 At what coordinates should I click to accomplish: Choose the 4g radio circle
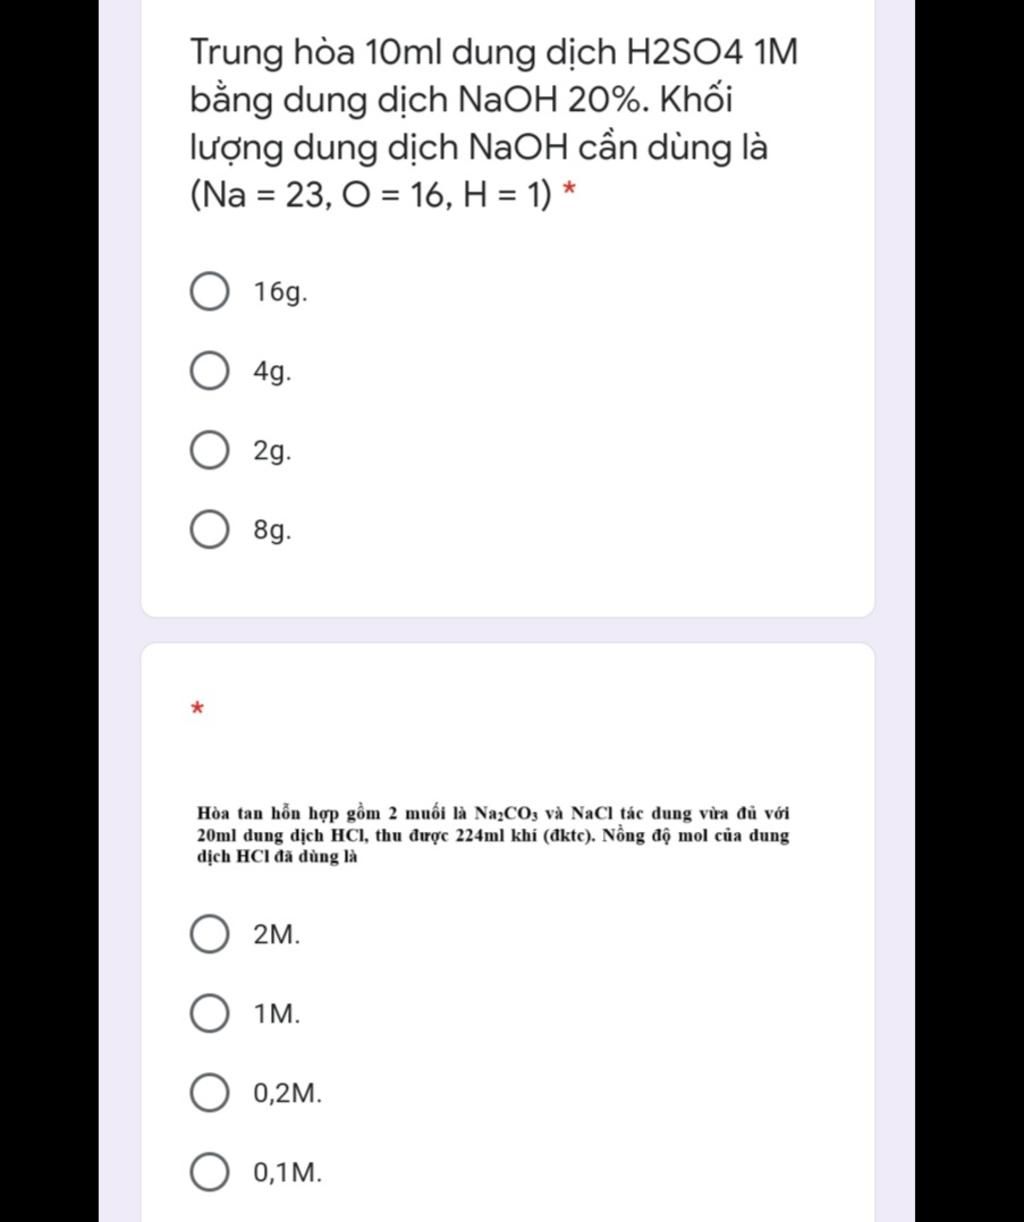pos(208,372)
